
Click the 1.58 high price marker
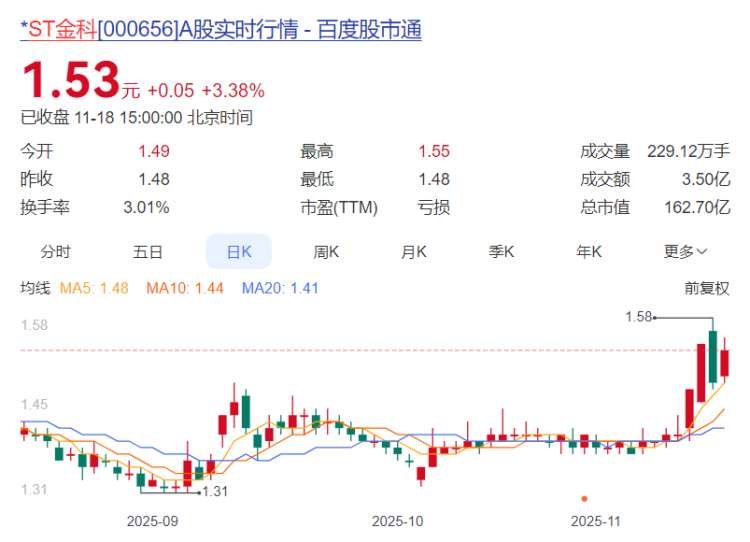click(639, 317)
